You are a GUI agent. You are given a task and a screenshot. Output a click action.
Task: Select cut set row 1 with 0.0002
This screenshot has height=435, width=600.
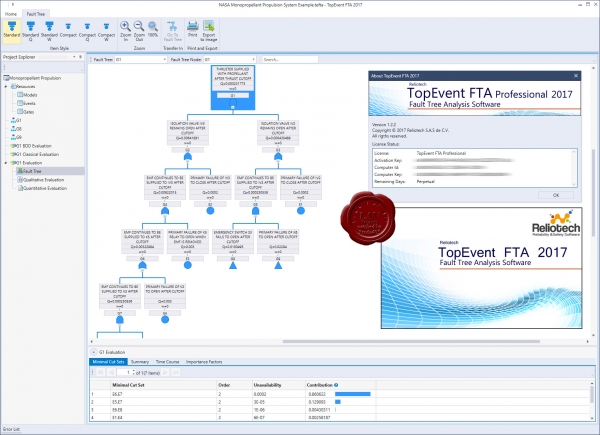click(x=341, y=394)
